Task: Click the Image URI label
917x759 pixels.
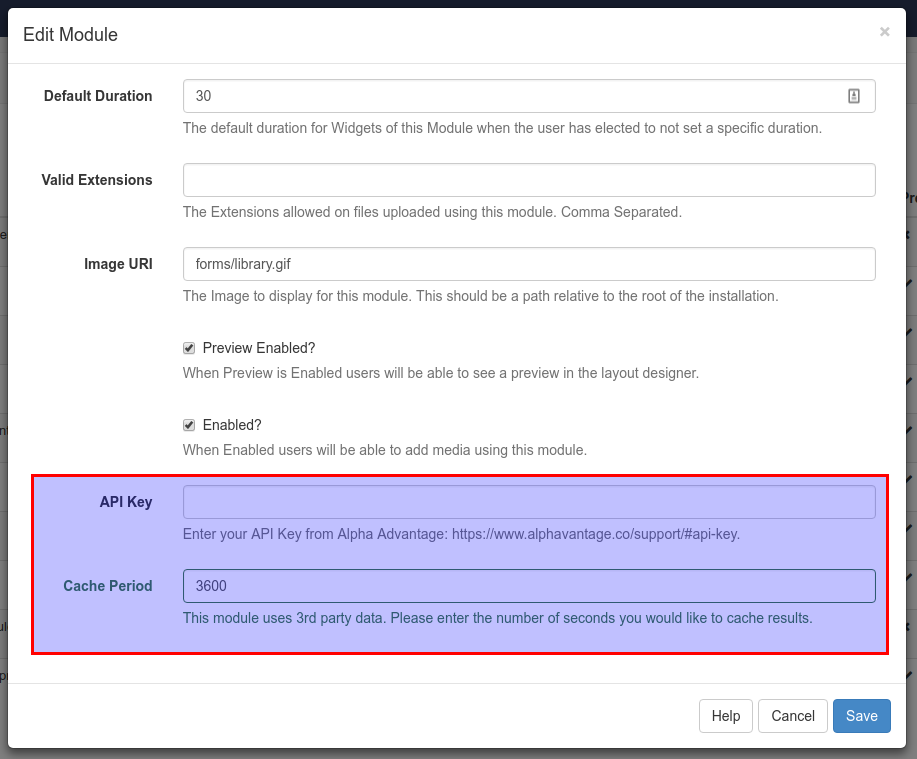Action: pos(118,264)
